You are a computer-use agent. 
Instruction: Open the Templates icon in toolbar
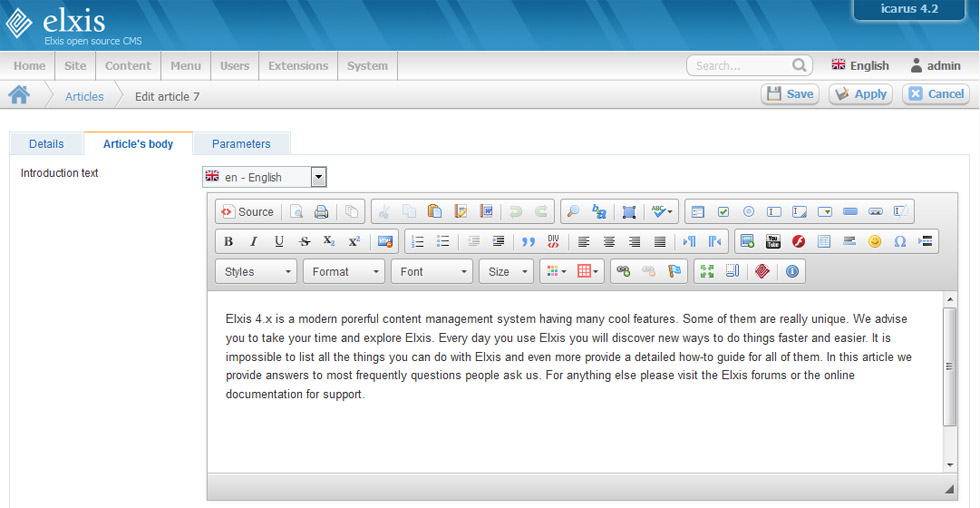coord(352,212)
